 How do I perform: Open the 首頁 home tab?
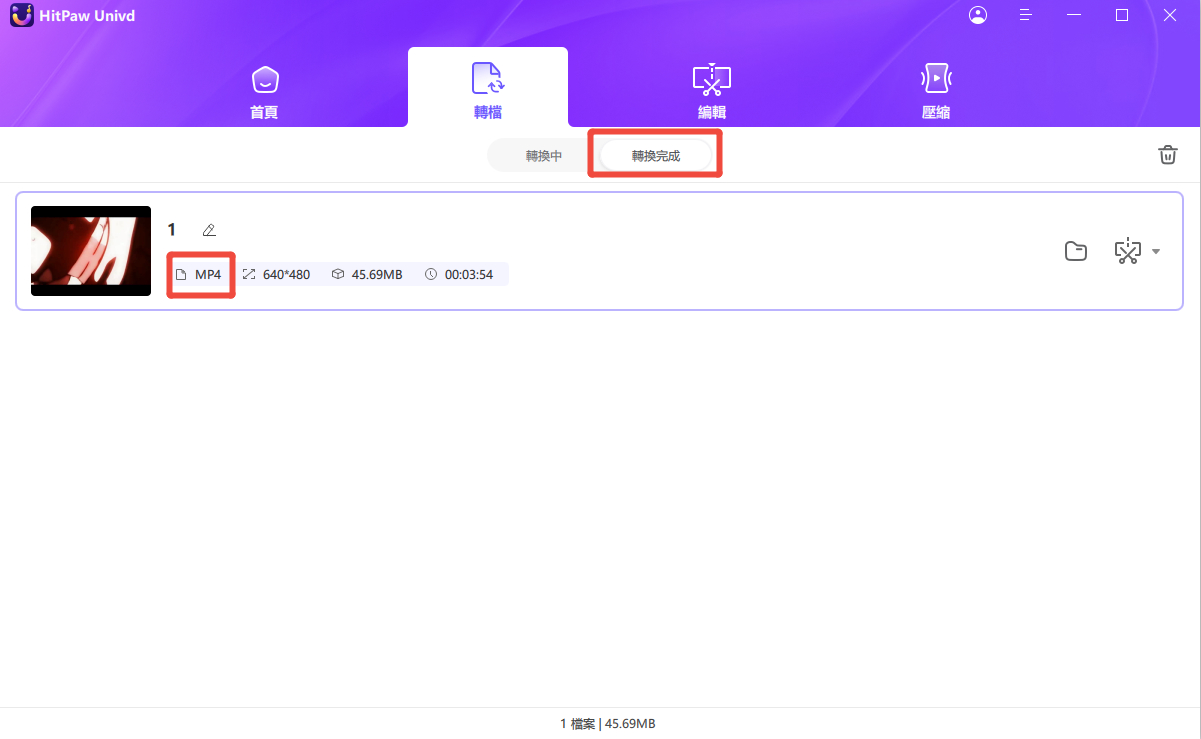click(x=264, y=91)
